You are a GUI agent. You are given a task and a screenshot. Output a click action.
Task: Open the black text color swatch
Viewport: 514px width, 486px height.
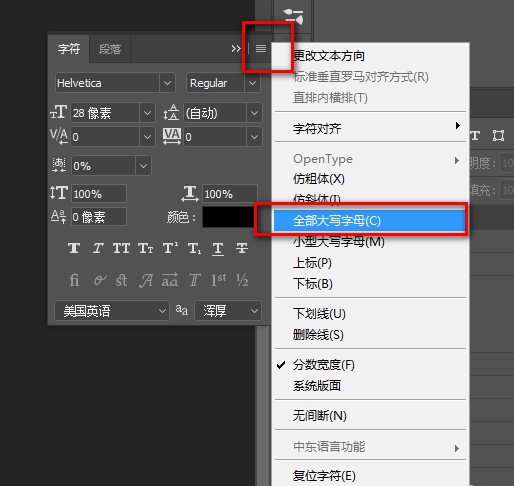coord(228,217)
